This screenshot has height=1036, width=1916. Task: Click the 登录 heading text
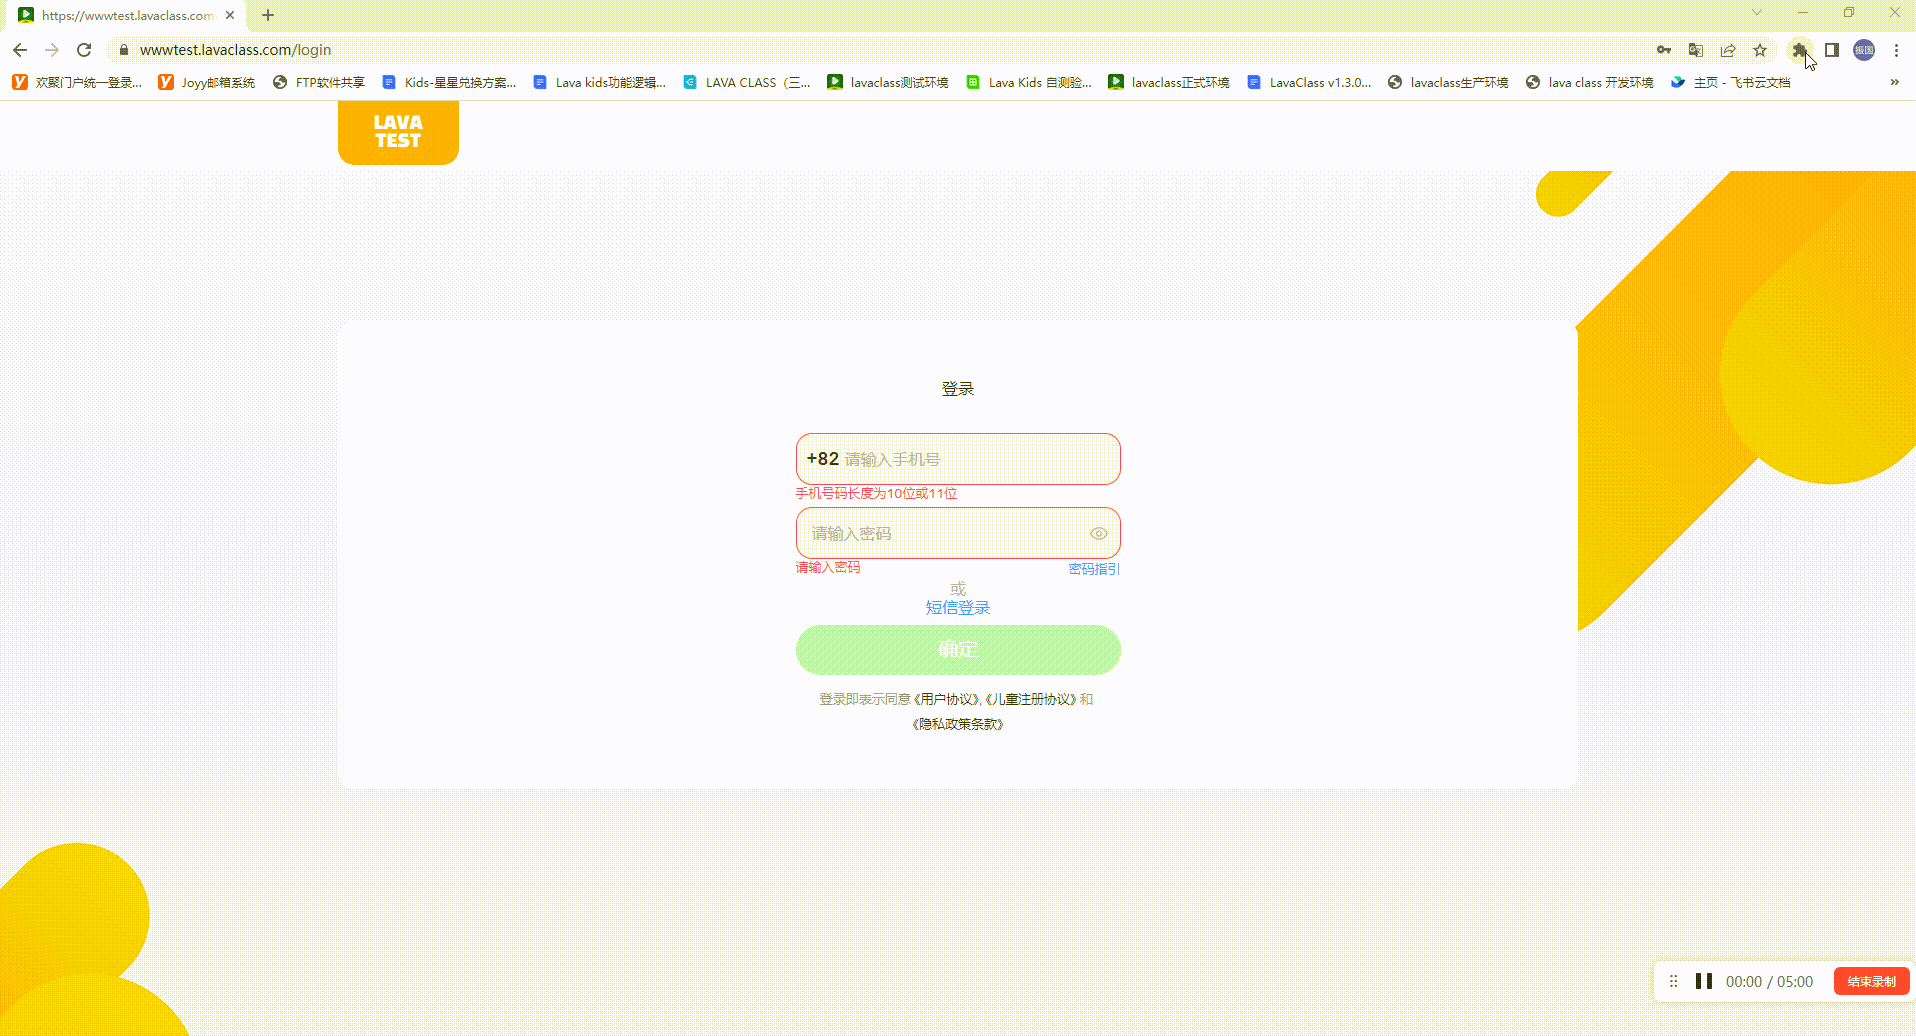(x=957, y=389)
